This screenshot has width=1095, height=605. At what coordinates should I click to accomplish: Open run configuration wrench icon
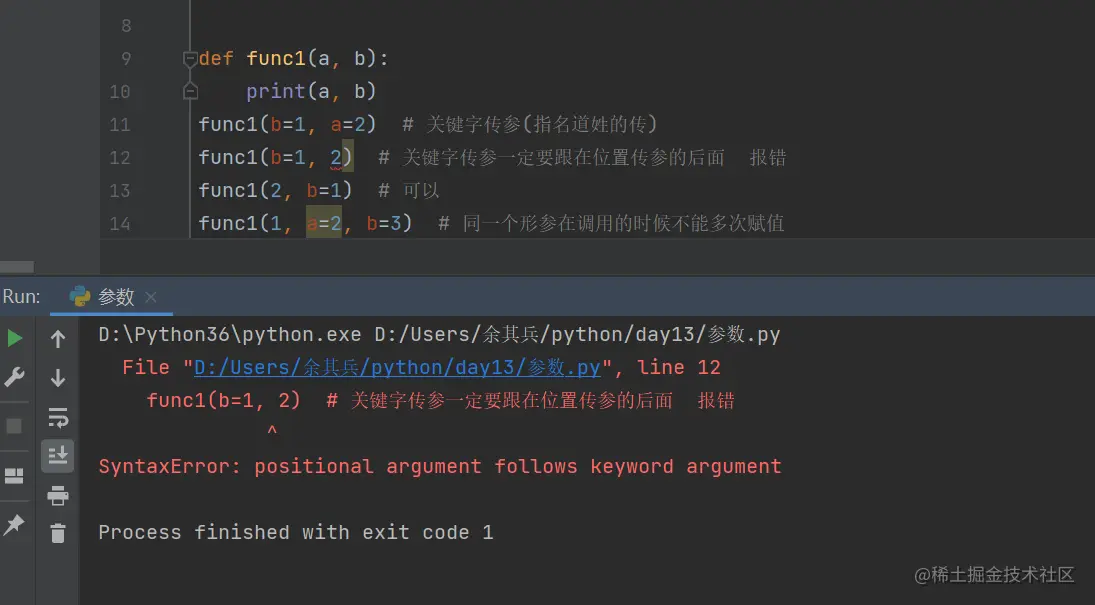click(15, 377)
